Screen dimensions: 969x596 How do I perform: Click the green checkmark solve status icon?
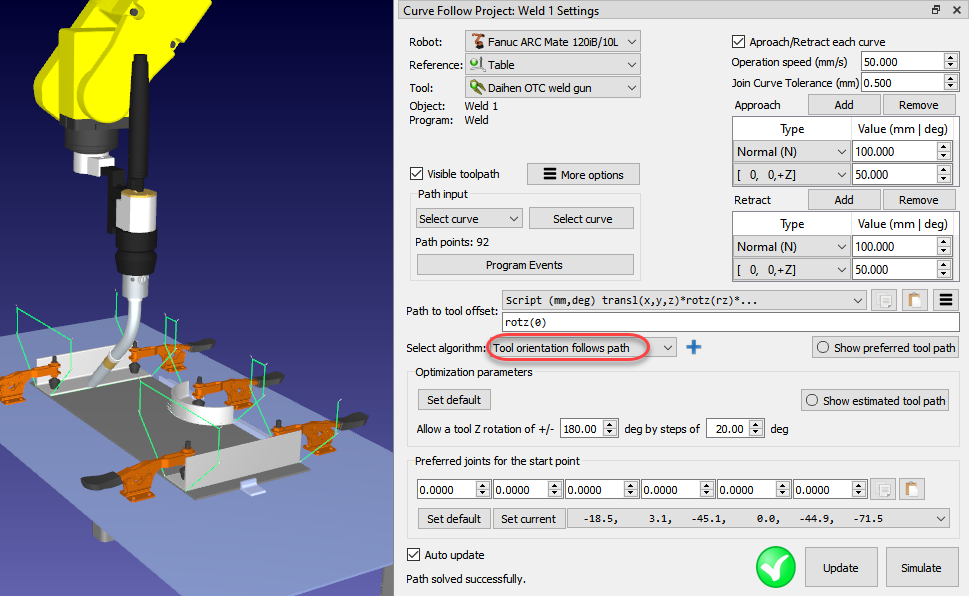point(775,566)
